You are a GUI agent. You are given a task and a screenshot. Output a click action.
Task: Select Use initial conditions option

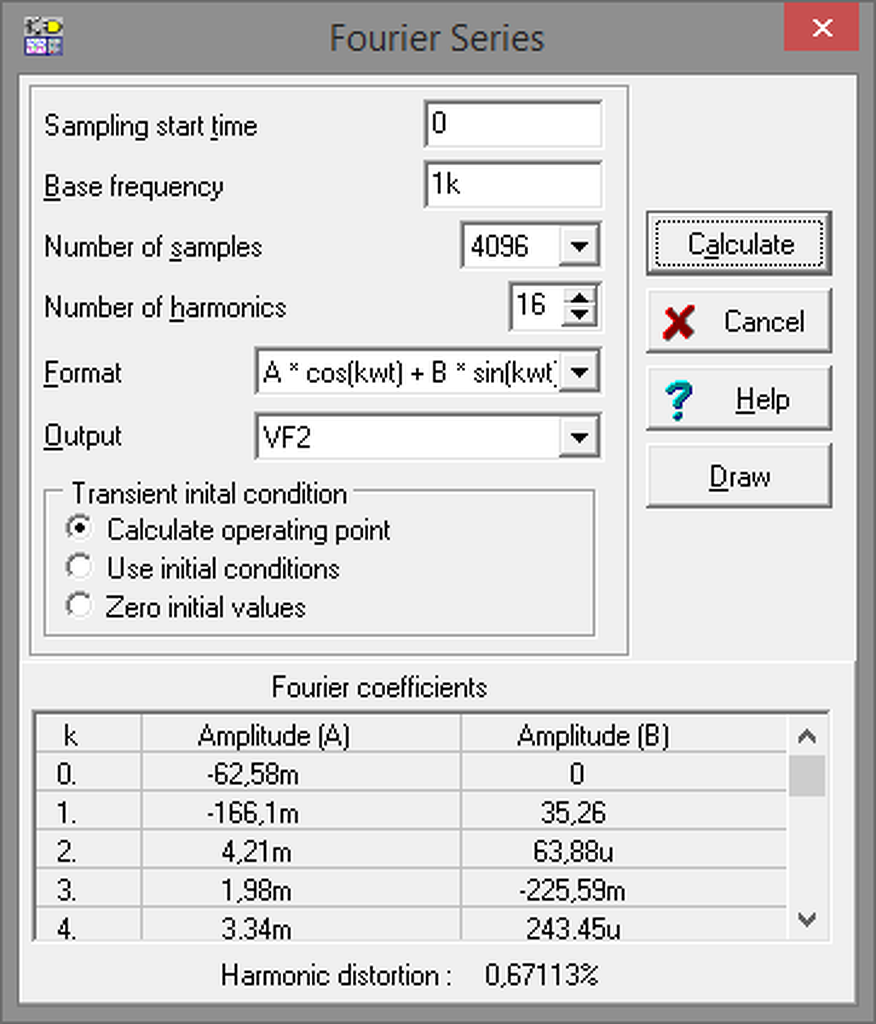[x=78, y=568]
